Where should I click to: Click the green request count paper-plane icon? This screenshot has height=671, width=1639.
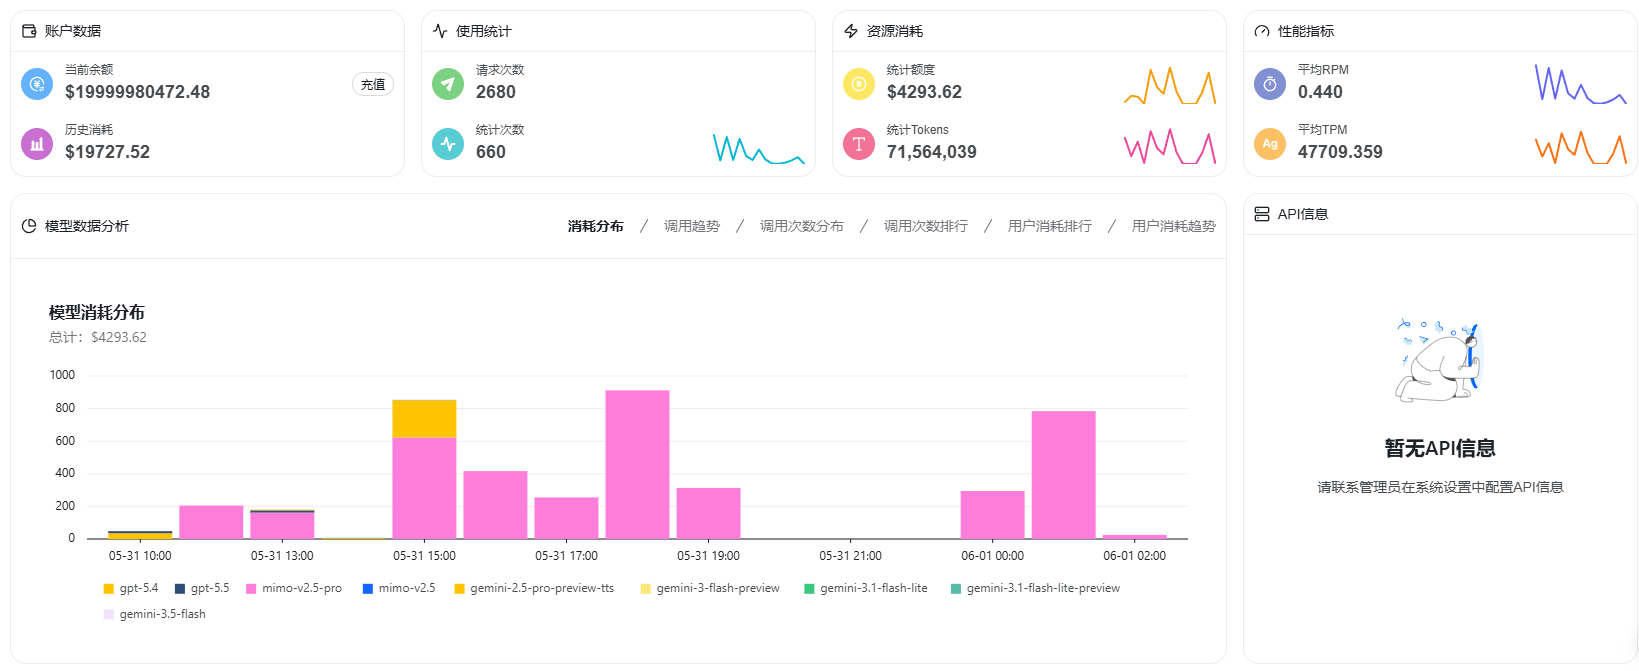coord(448,84)
